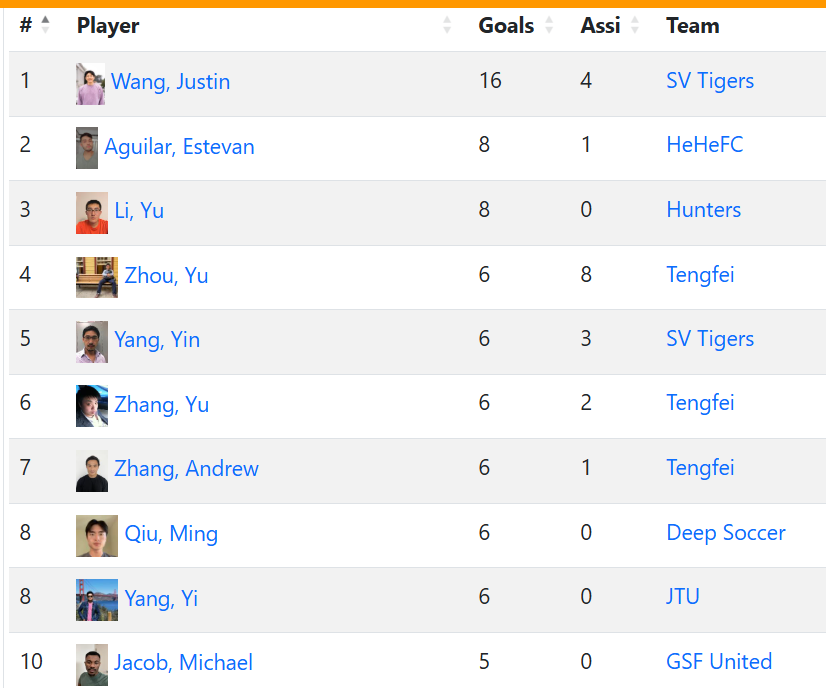Open JTU team link

pyautogui.click(x=683, y=597)
